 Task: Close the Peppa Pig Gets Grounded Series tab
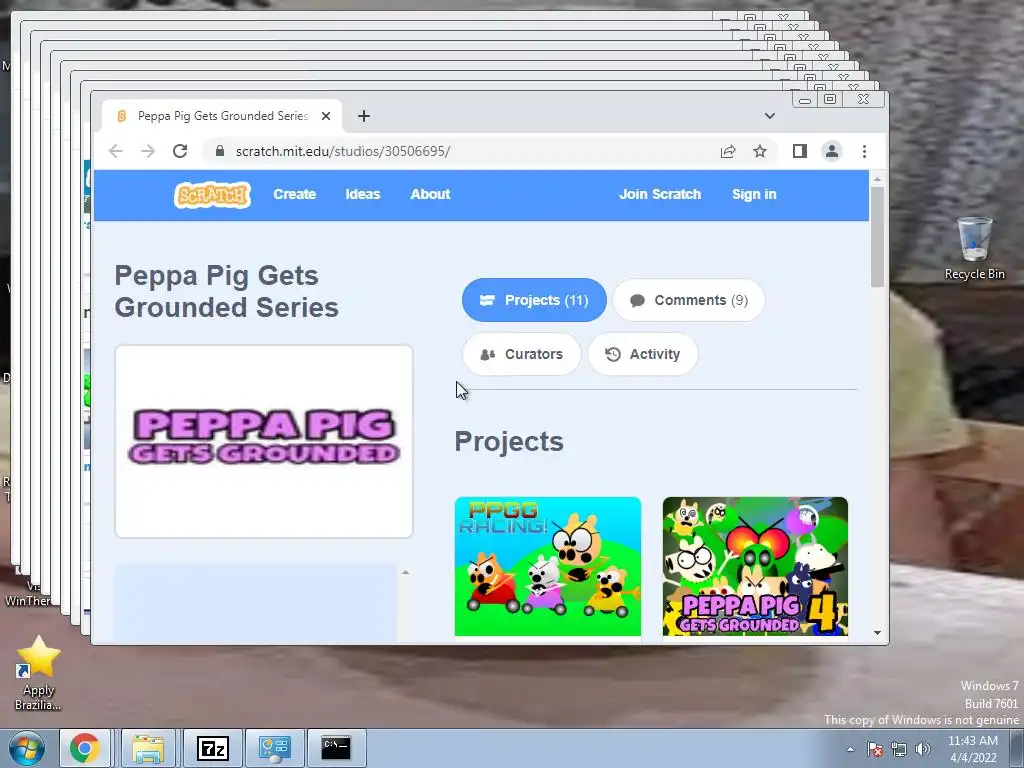(x=326, y=116)
